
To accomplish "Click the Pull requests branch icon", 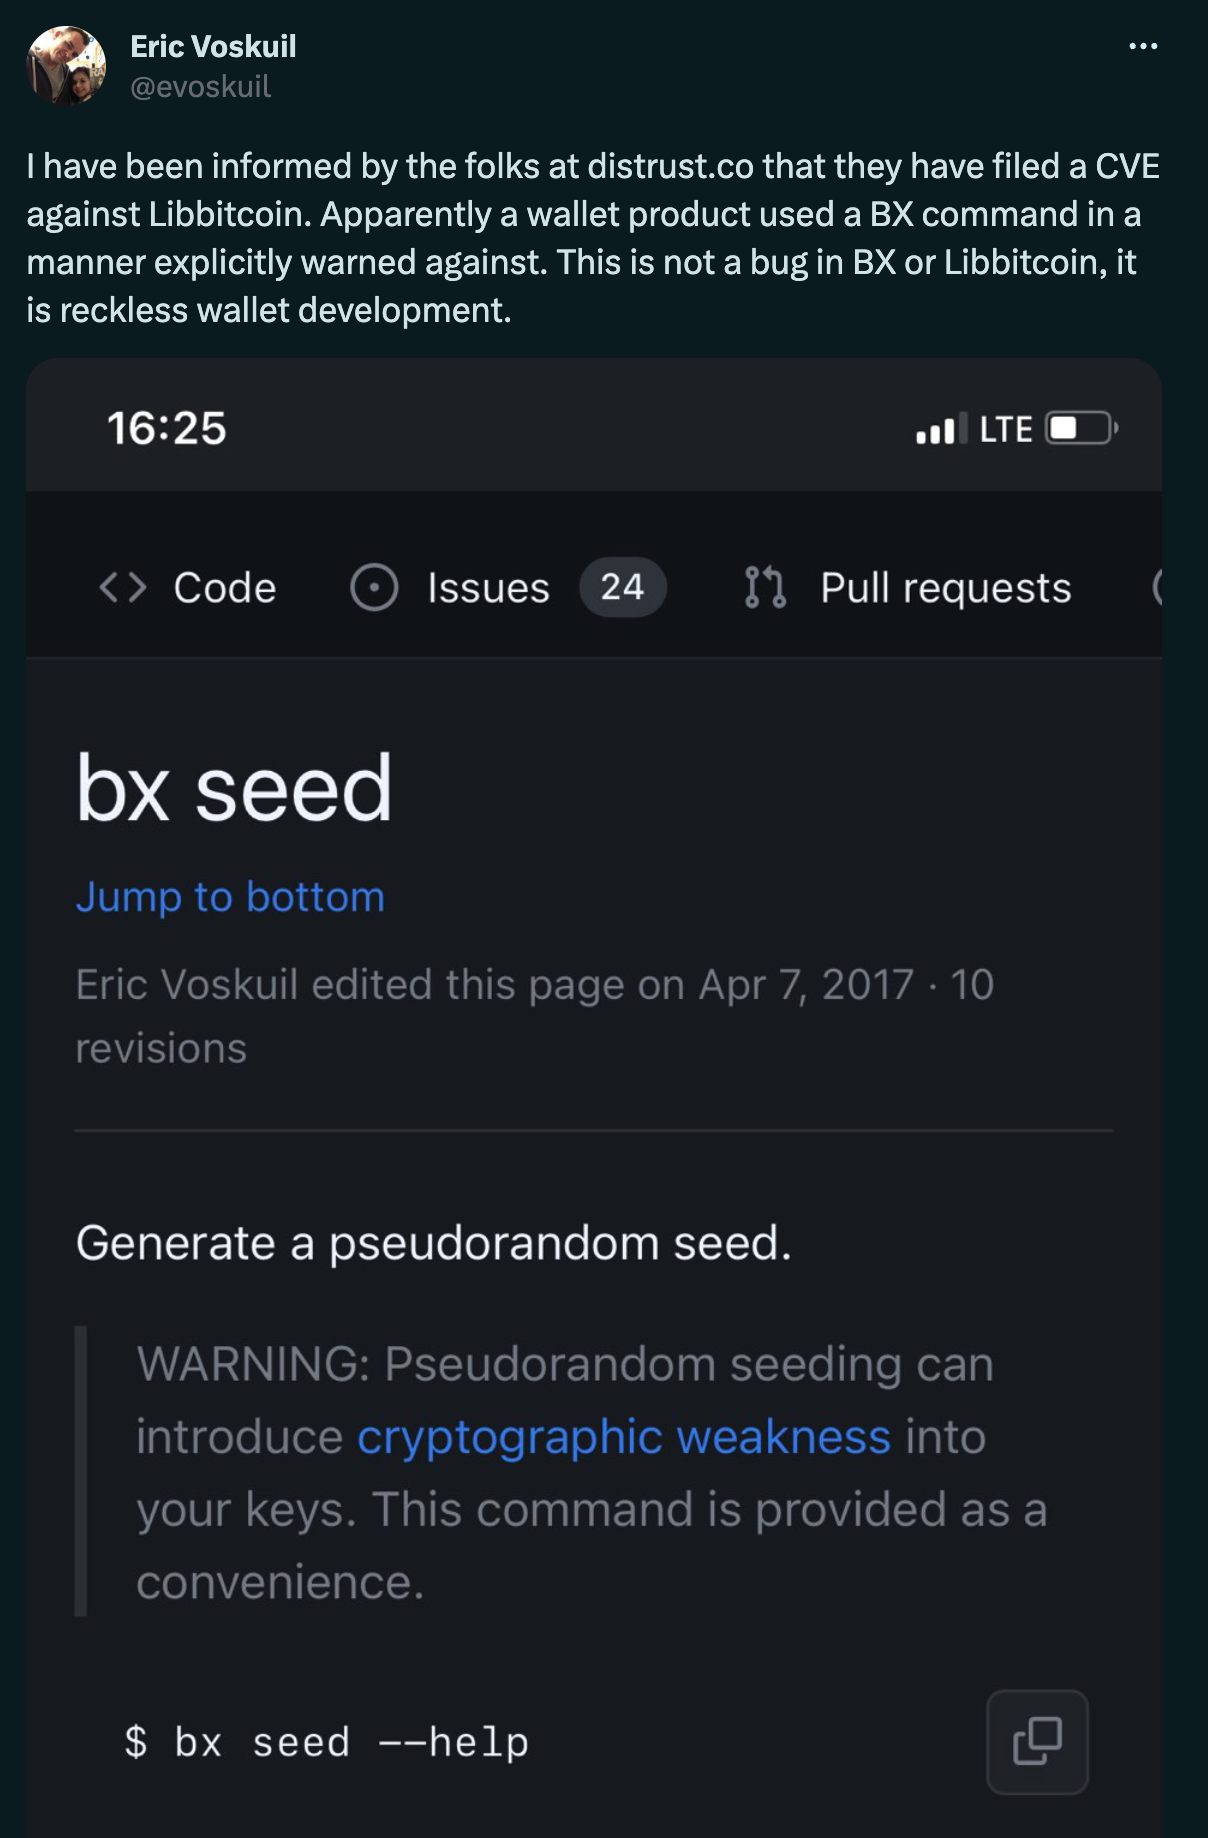I will [x=765, y=587].
